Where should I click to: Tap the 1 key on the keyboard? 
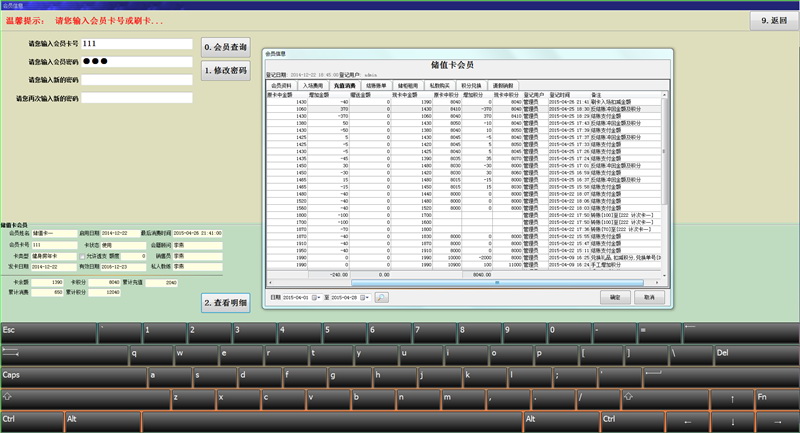[164, 333]
